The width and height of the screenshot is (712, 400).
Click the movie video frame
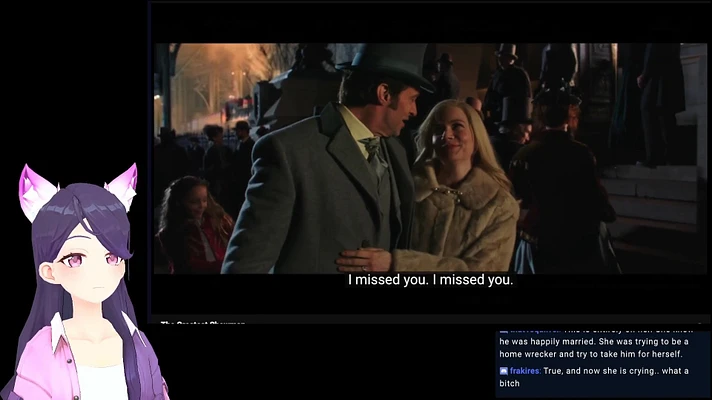[430, 158]
